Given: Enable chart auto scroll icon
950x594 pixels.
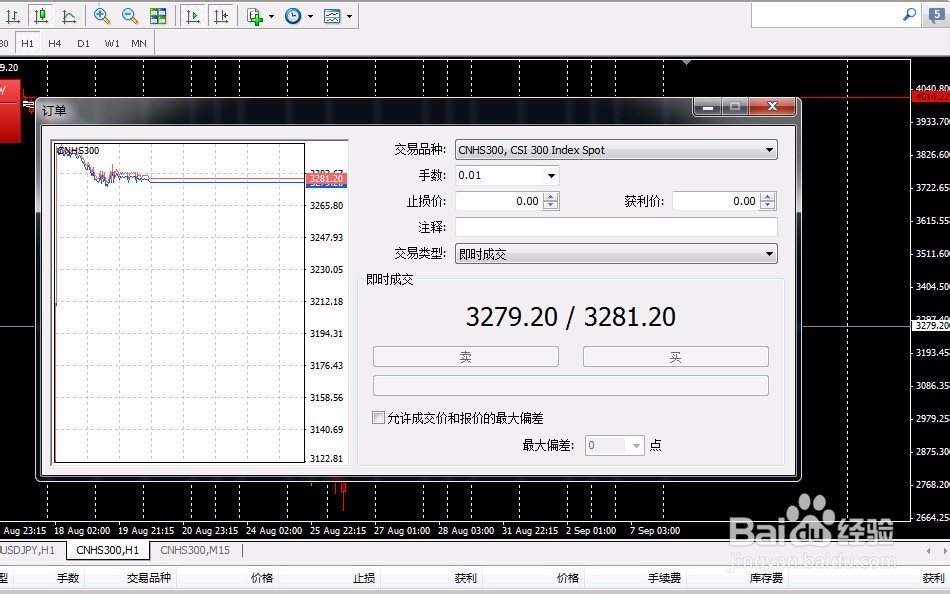Looking at the screenshot, I should (x=193, y=16).
